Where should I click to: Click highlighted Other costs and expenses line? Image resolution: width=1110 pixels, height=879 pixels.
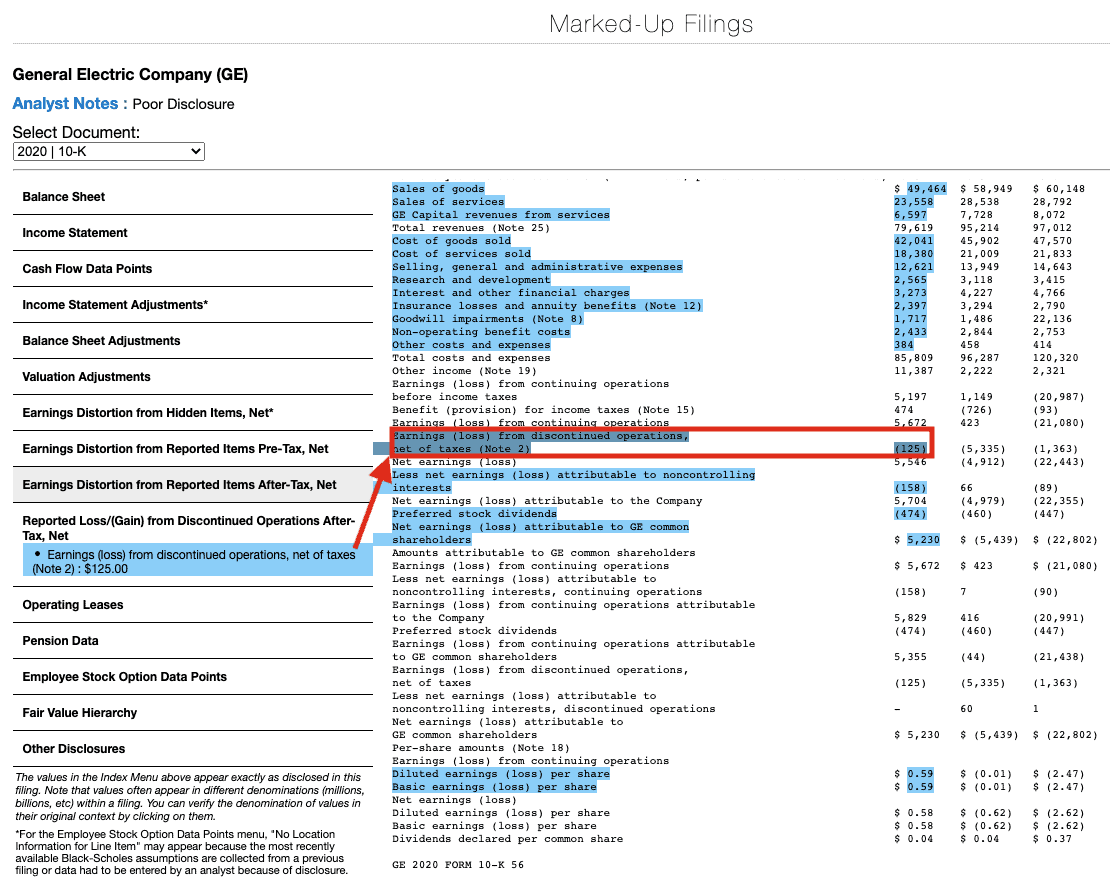point(471,345)
